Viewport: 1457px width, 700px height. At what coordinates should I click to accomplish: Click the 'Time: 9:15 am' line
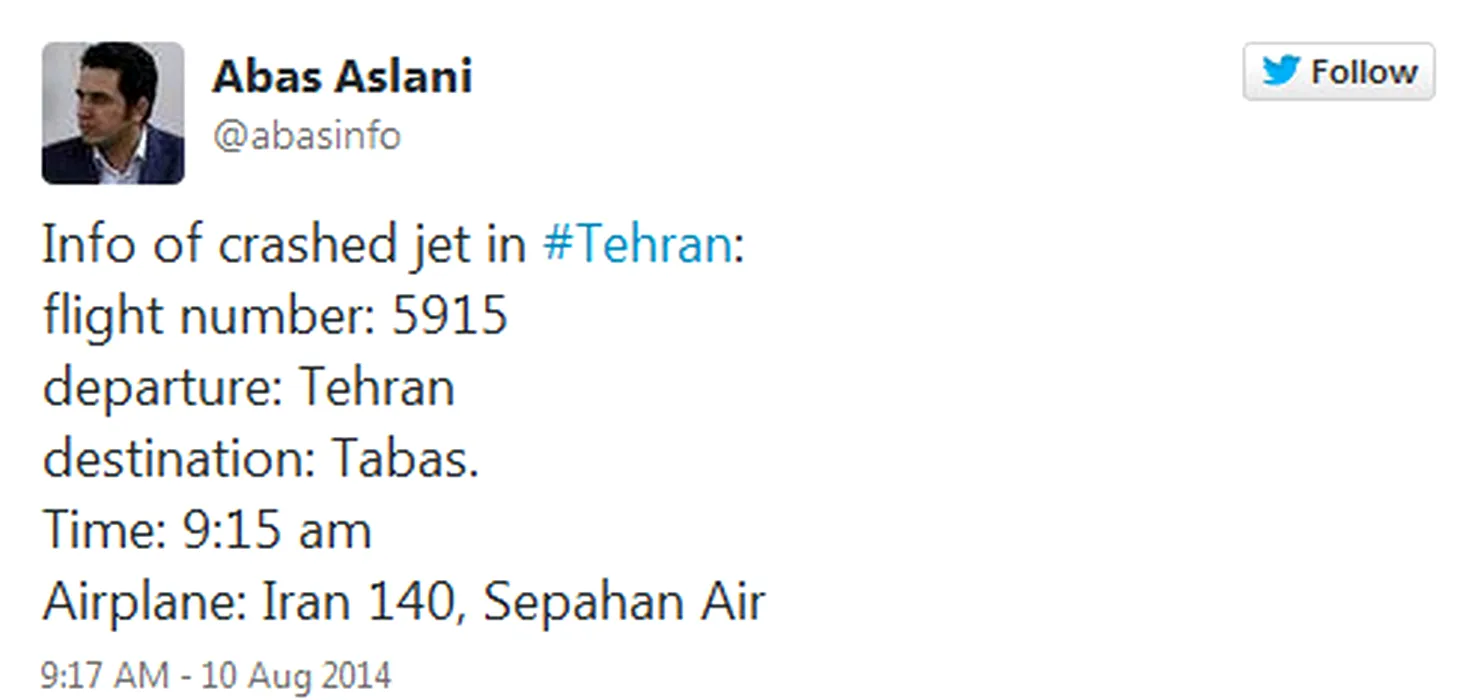207,531
